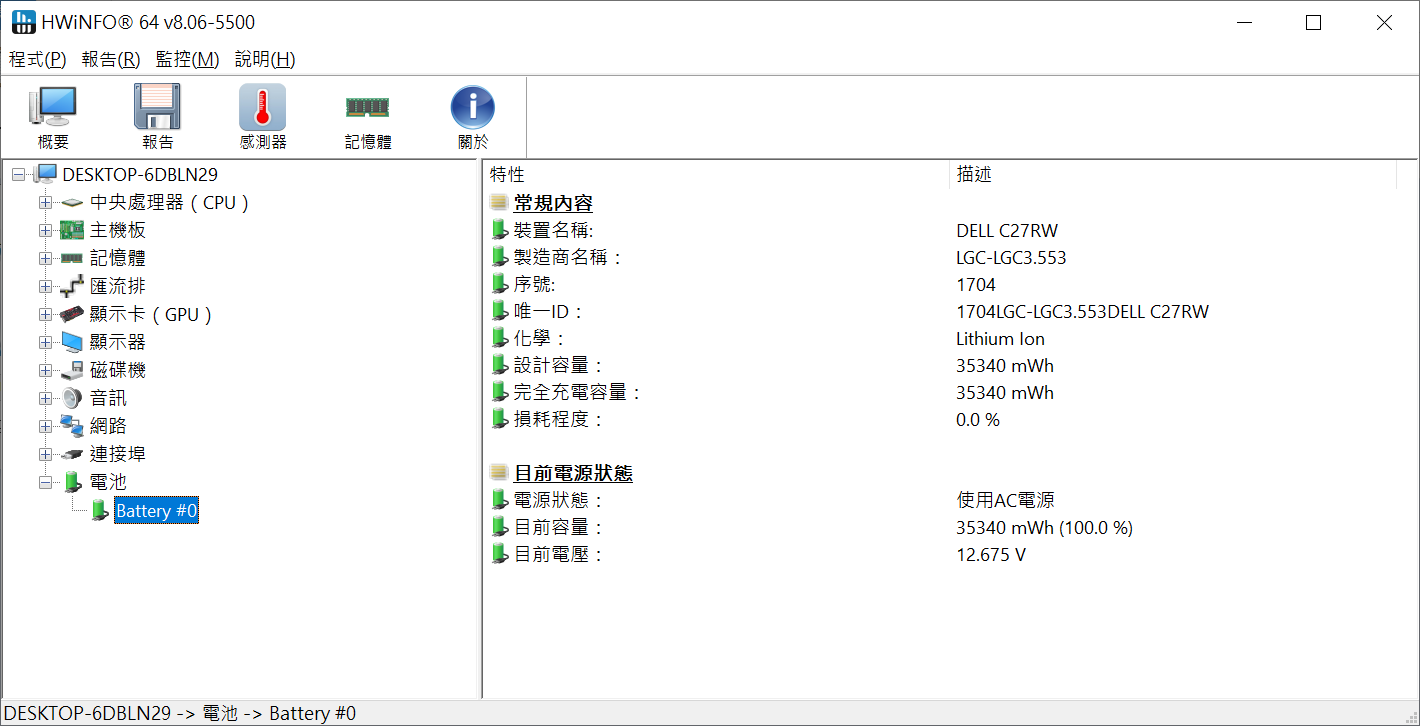
Task: Click the value 12.675 V
Action: [991, 555]
